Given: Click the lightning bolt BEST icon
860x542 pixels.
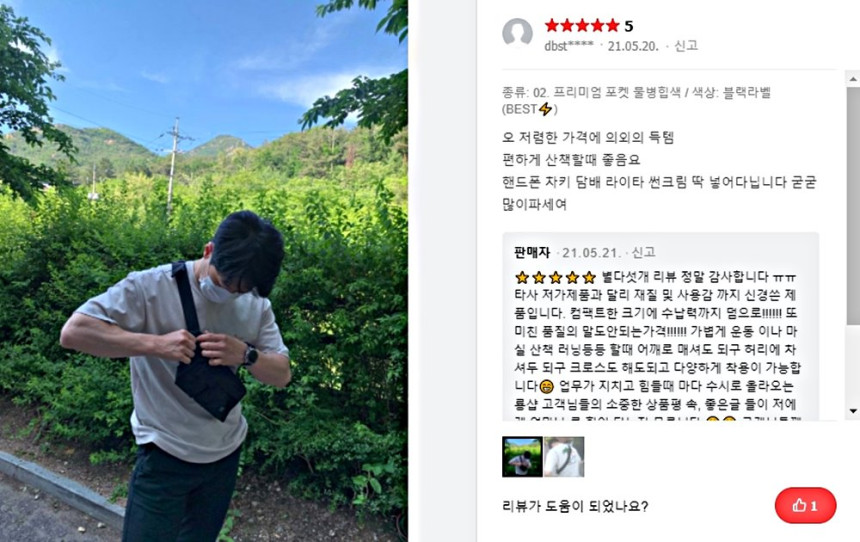Looking at the screenshot, I should coord(545,109).
